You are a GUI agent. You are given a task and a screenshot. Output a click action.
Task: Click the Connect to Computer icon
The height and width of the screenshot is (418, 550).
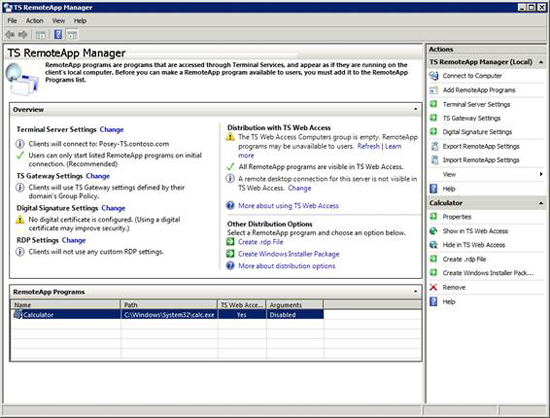pos(434,76)
